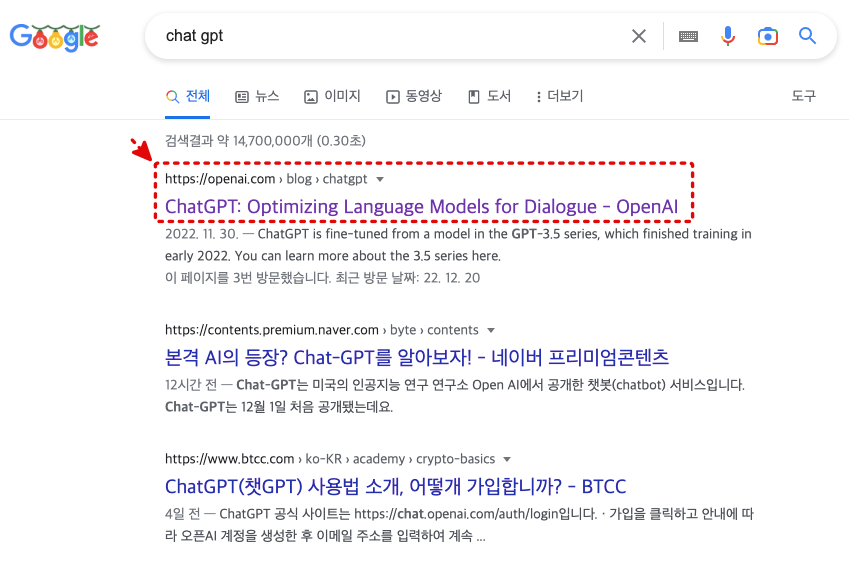Click the https://openai.com › blog › chatgpt URL text

(x=266, y=179)
